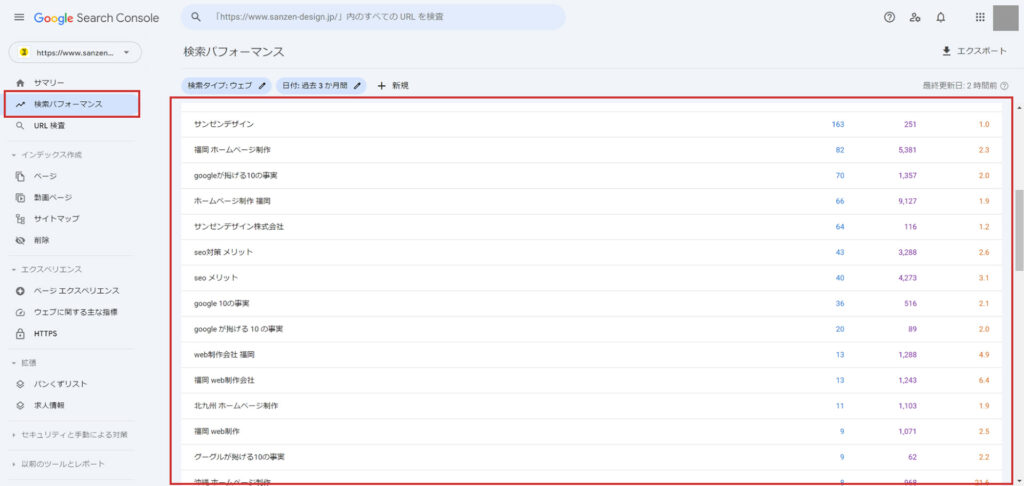Collapse the インデックス作成 section

point(47,155)
